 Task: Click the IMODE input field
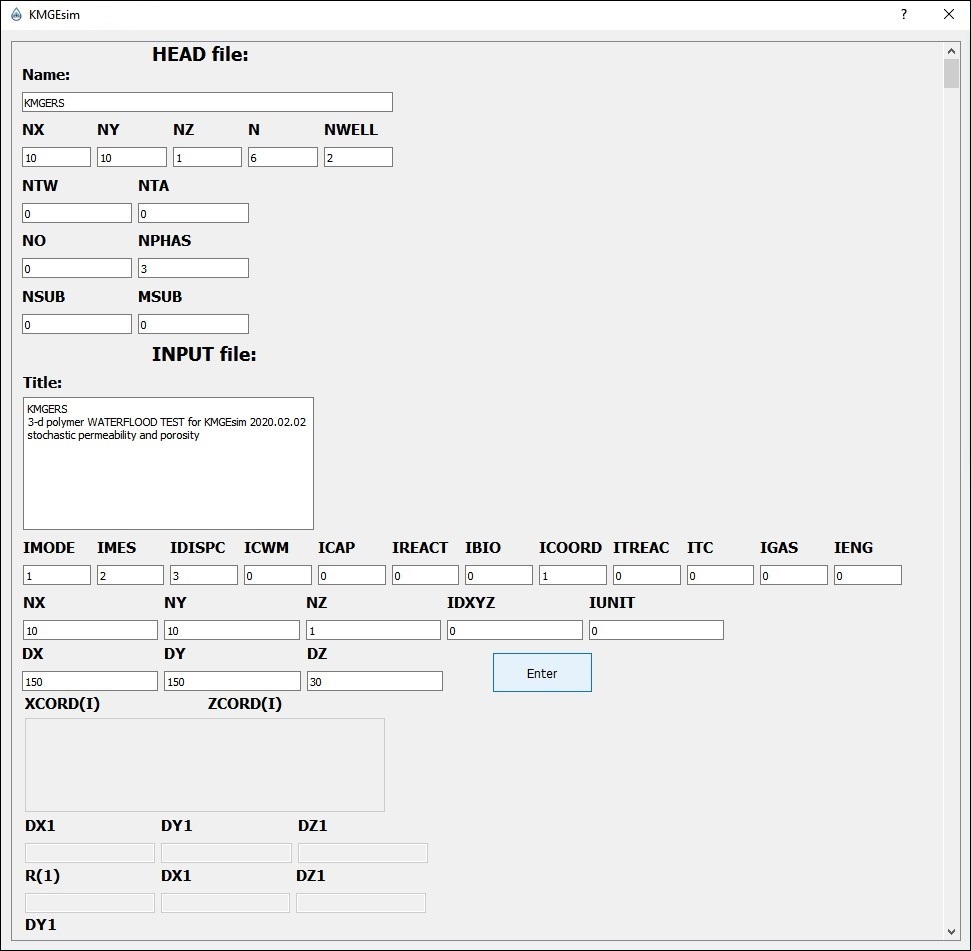(x=57, y=576)
